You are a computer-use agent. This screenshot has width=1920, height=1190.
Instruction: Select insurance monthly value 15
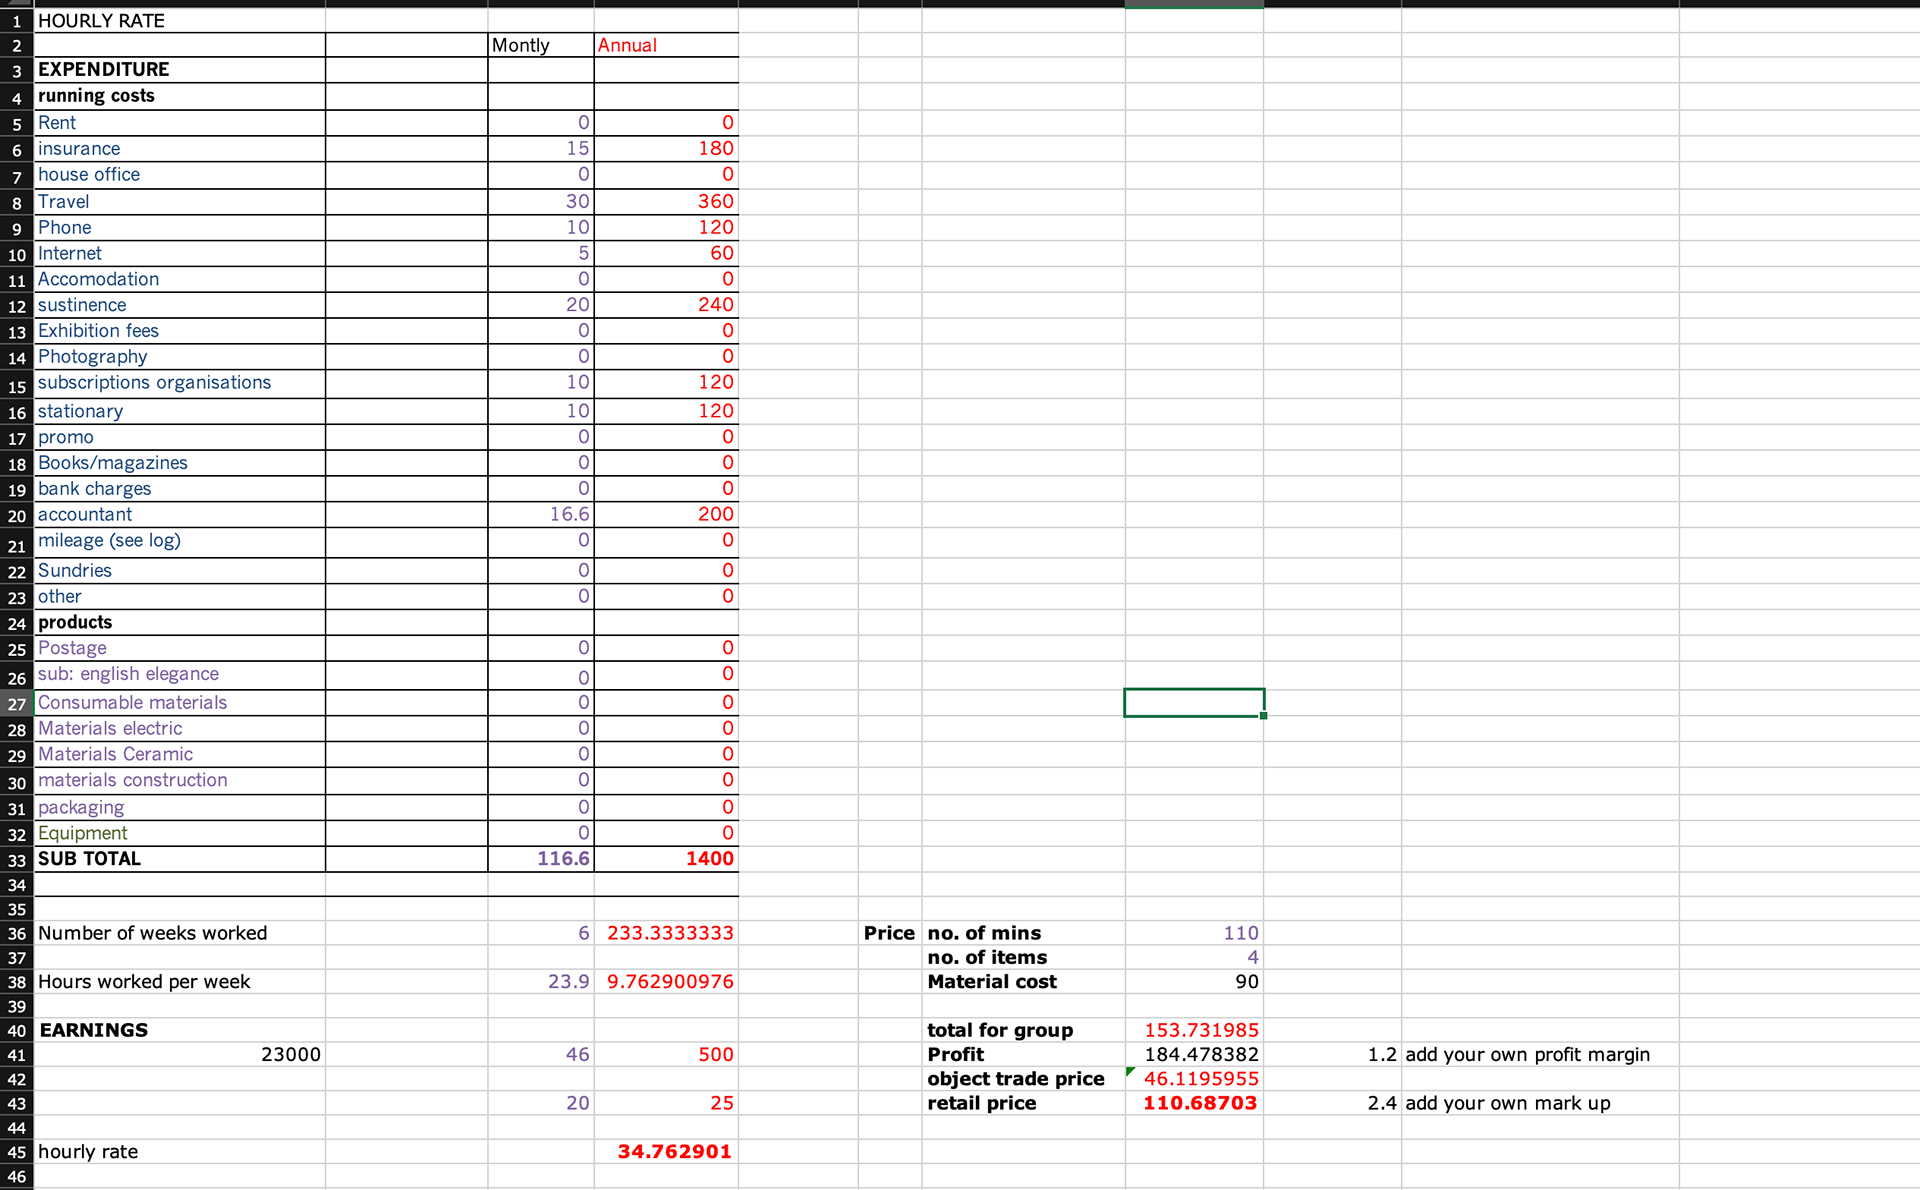[x=541, y=148]
